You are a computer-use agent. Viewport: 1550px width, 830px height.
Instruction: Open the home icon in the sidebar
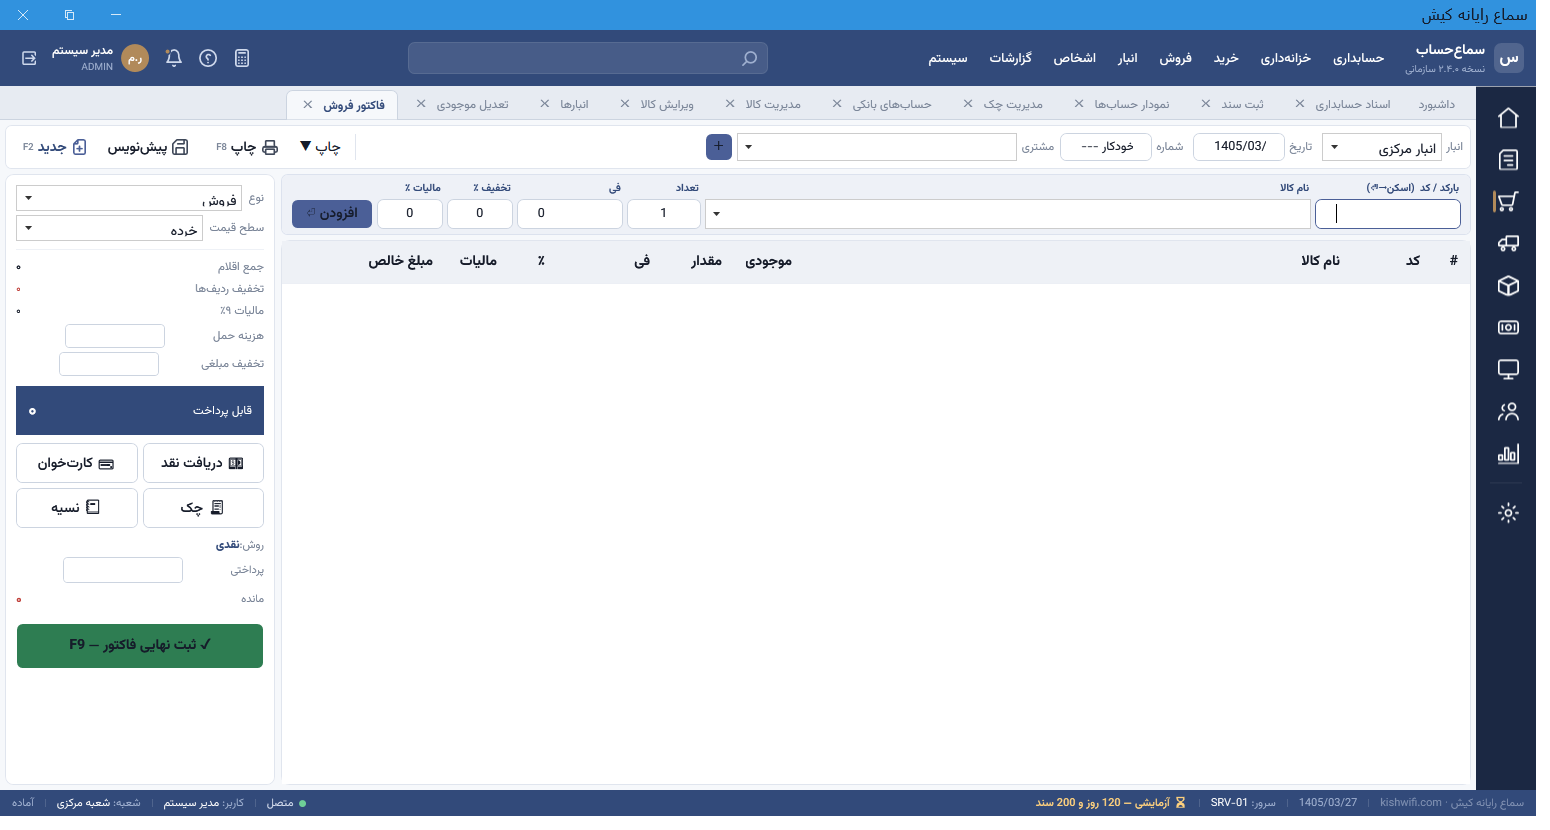1508,118
